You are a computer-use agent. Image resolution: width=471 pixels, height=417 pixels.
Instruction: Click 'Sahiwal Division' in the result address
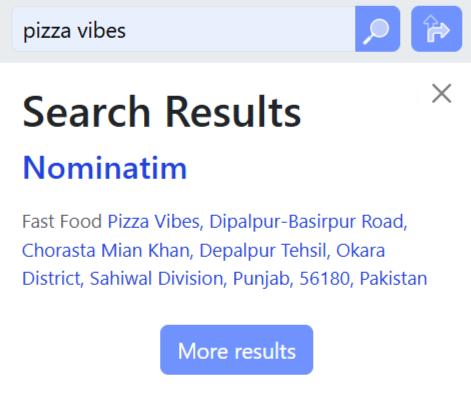pos(158,278)
